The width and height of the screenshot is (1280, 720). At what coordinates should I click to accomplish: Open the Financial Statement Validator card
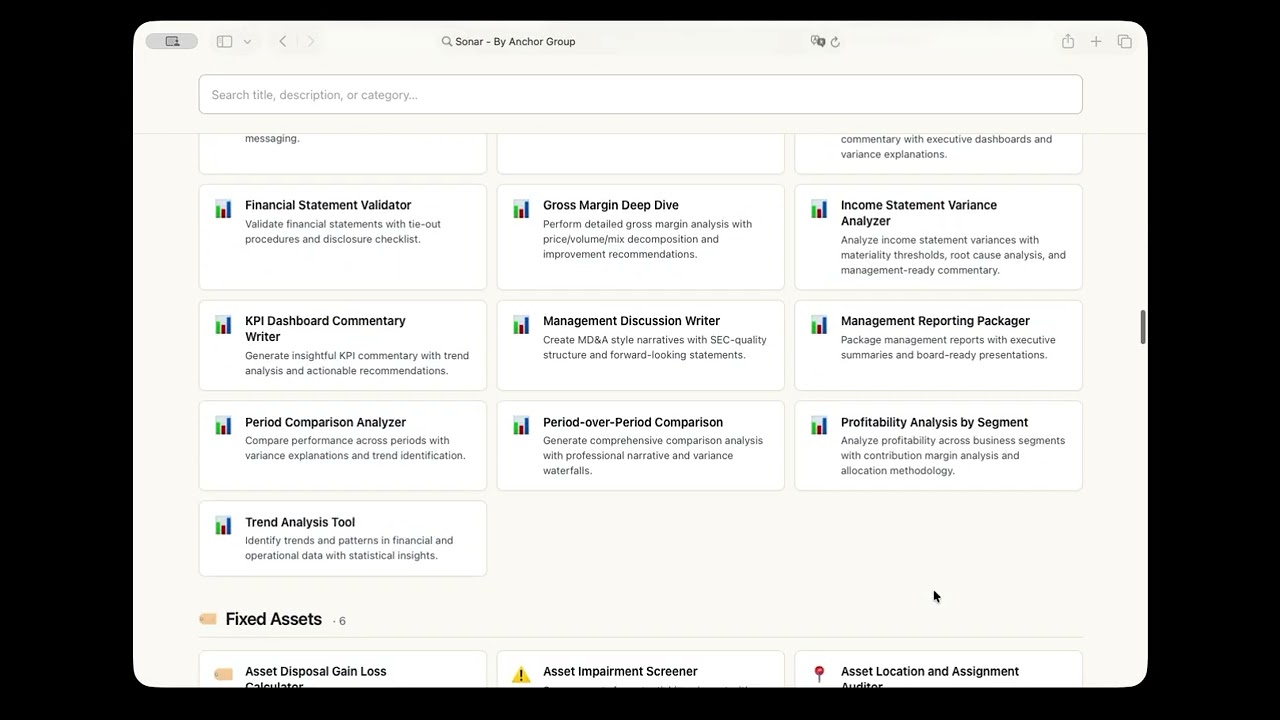[342, 237]
